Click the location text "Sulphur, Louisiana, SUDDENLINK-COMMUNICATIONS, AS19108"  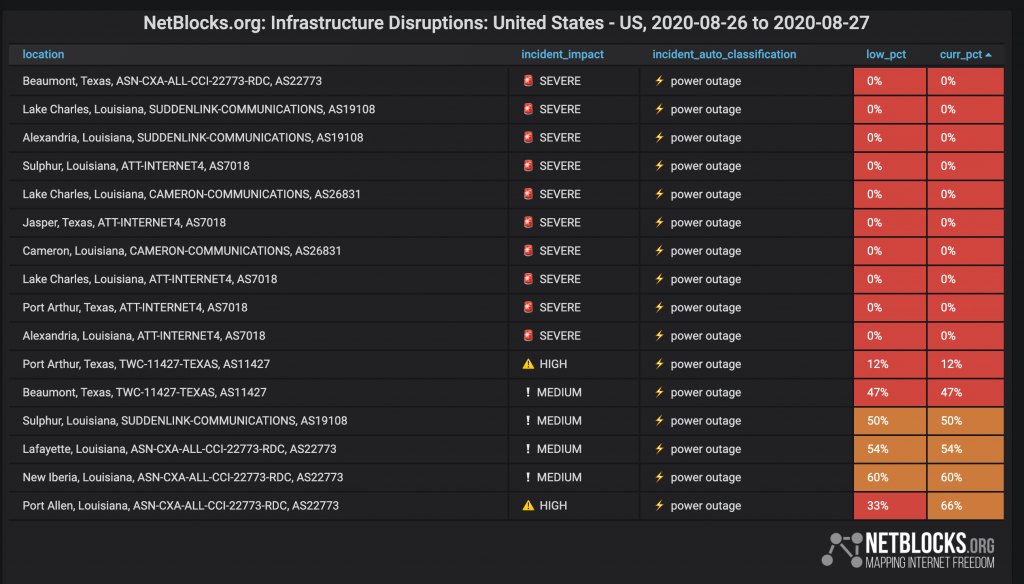coord(185,421)
